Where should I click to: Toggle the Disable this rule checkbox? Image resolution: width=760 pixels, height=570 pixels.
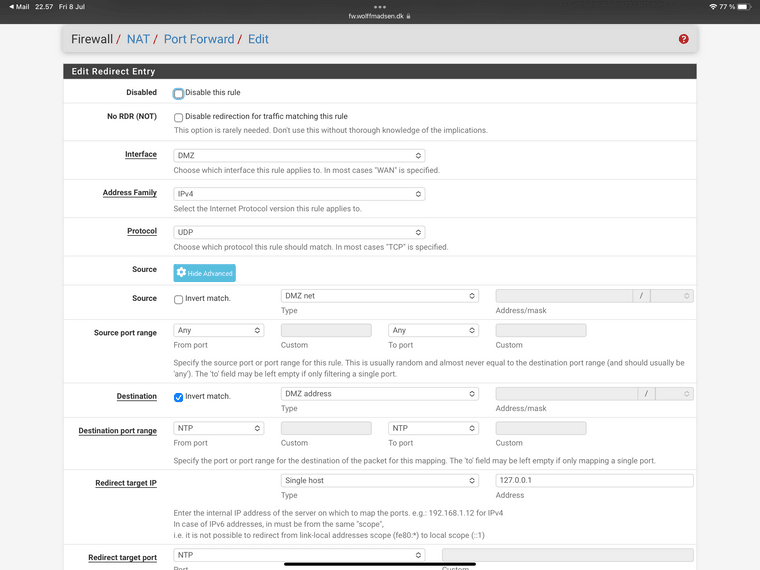(x=178, y=94)
